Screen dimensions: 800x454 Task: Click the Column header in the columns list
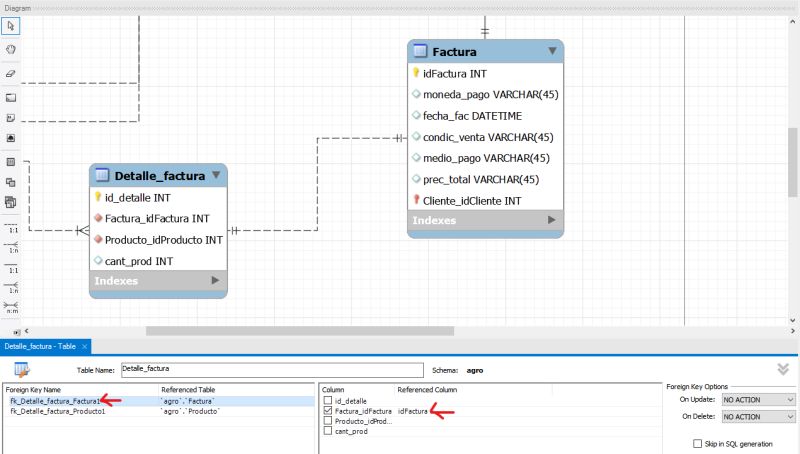(333, 390)
